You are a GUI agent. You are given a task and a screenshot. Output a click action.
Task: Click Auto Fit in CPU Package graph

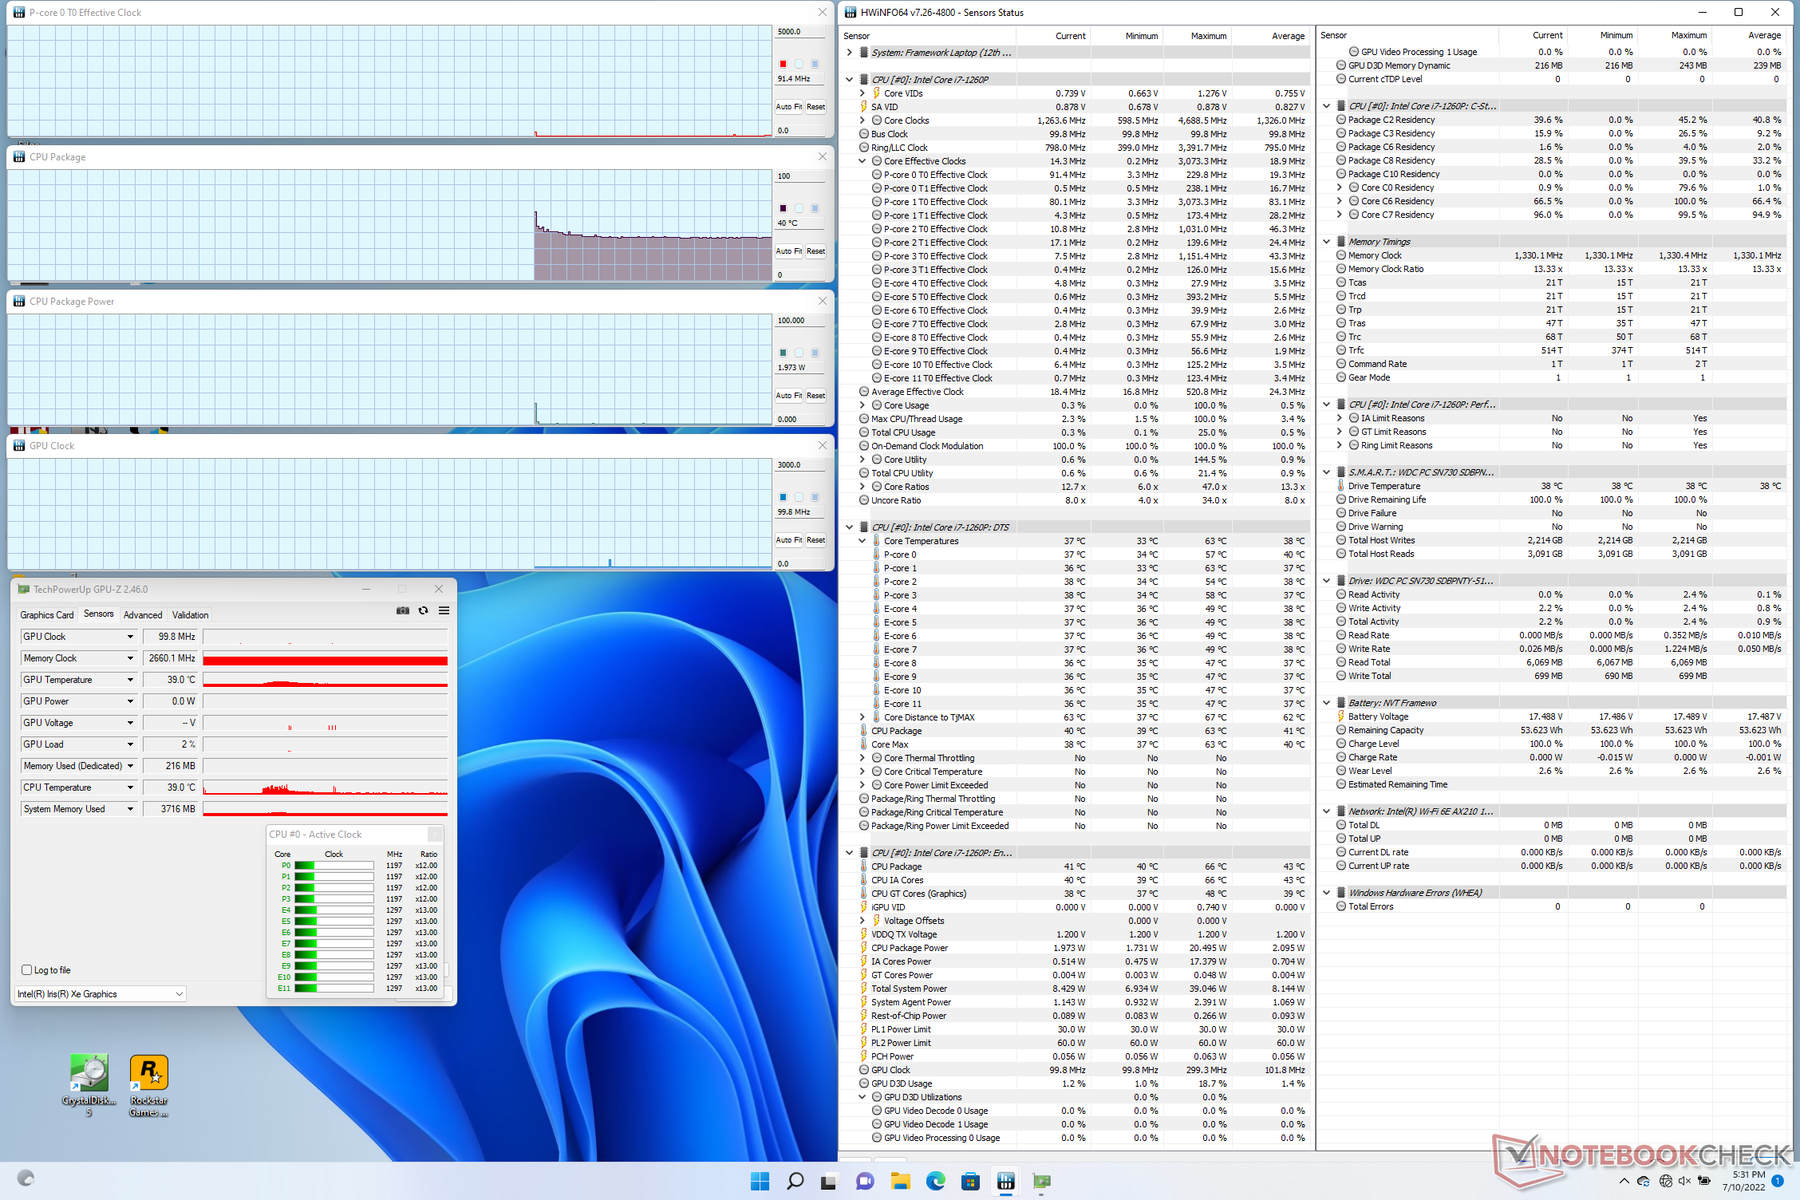pos(789,251)
